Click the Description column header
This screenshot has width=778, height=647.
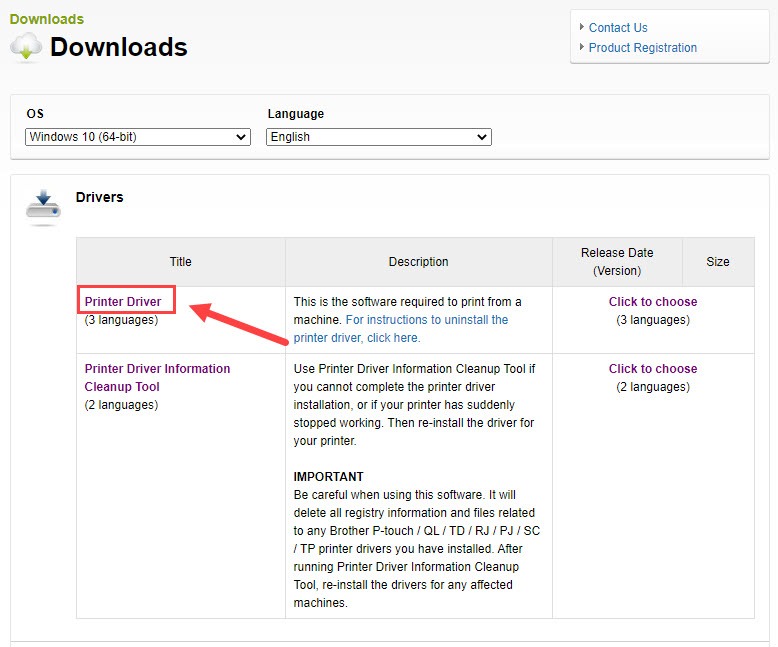coord(418,262)
